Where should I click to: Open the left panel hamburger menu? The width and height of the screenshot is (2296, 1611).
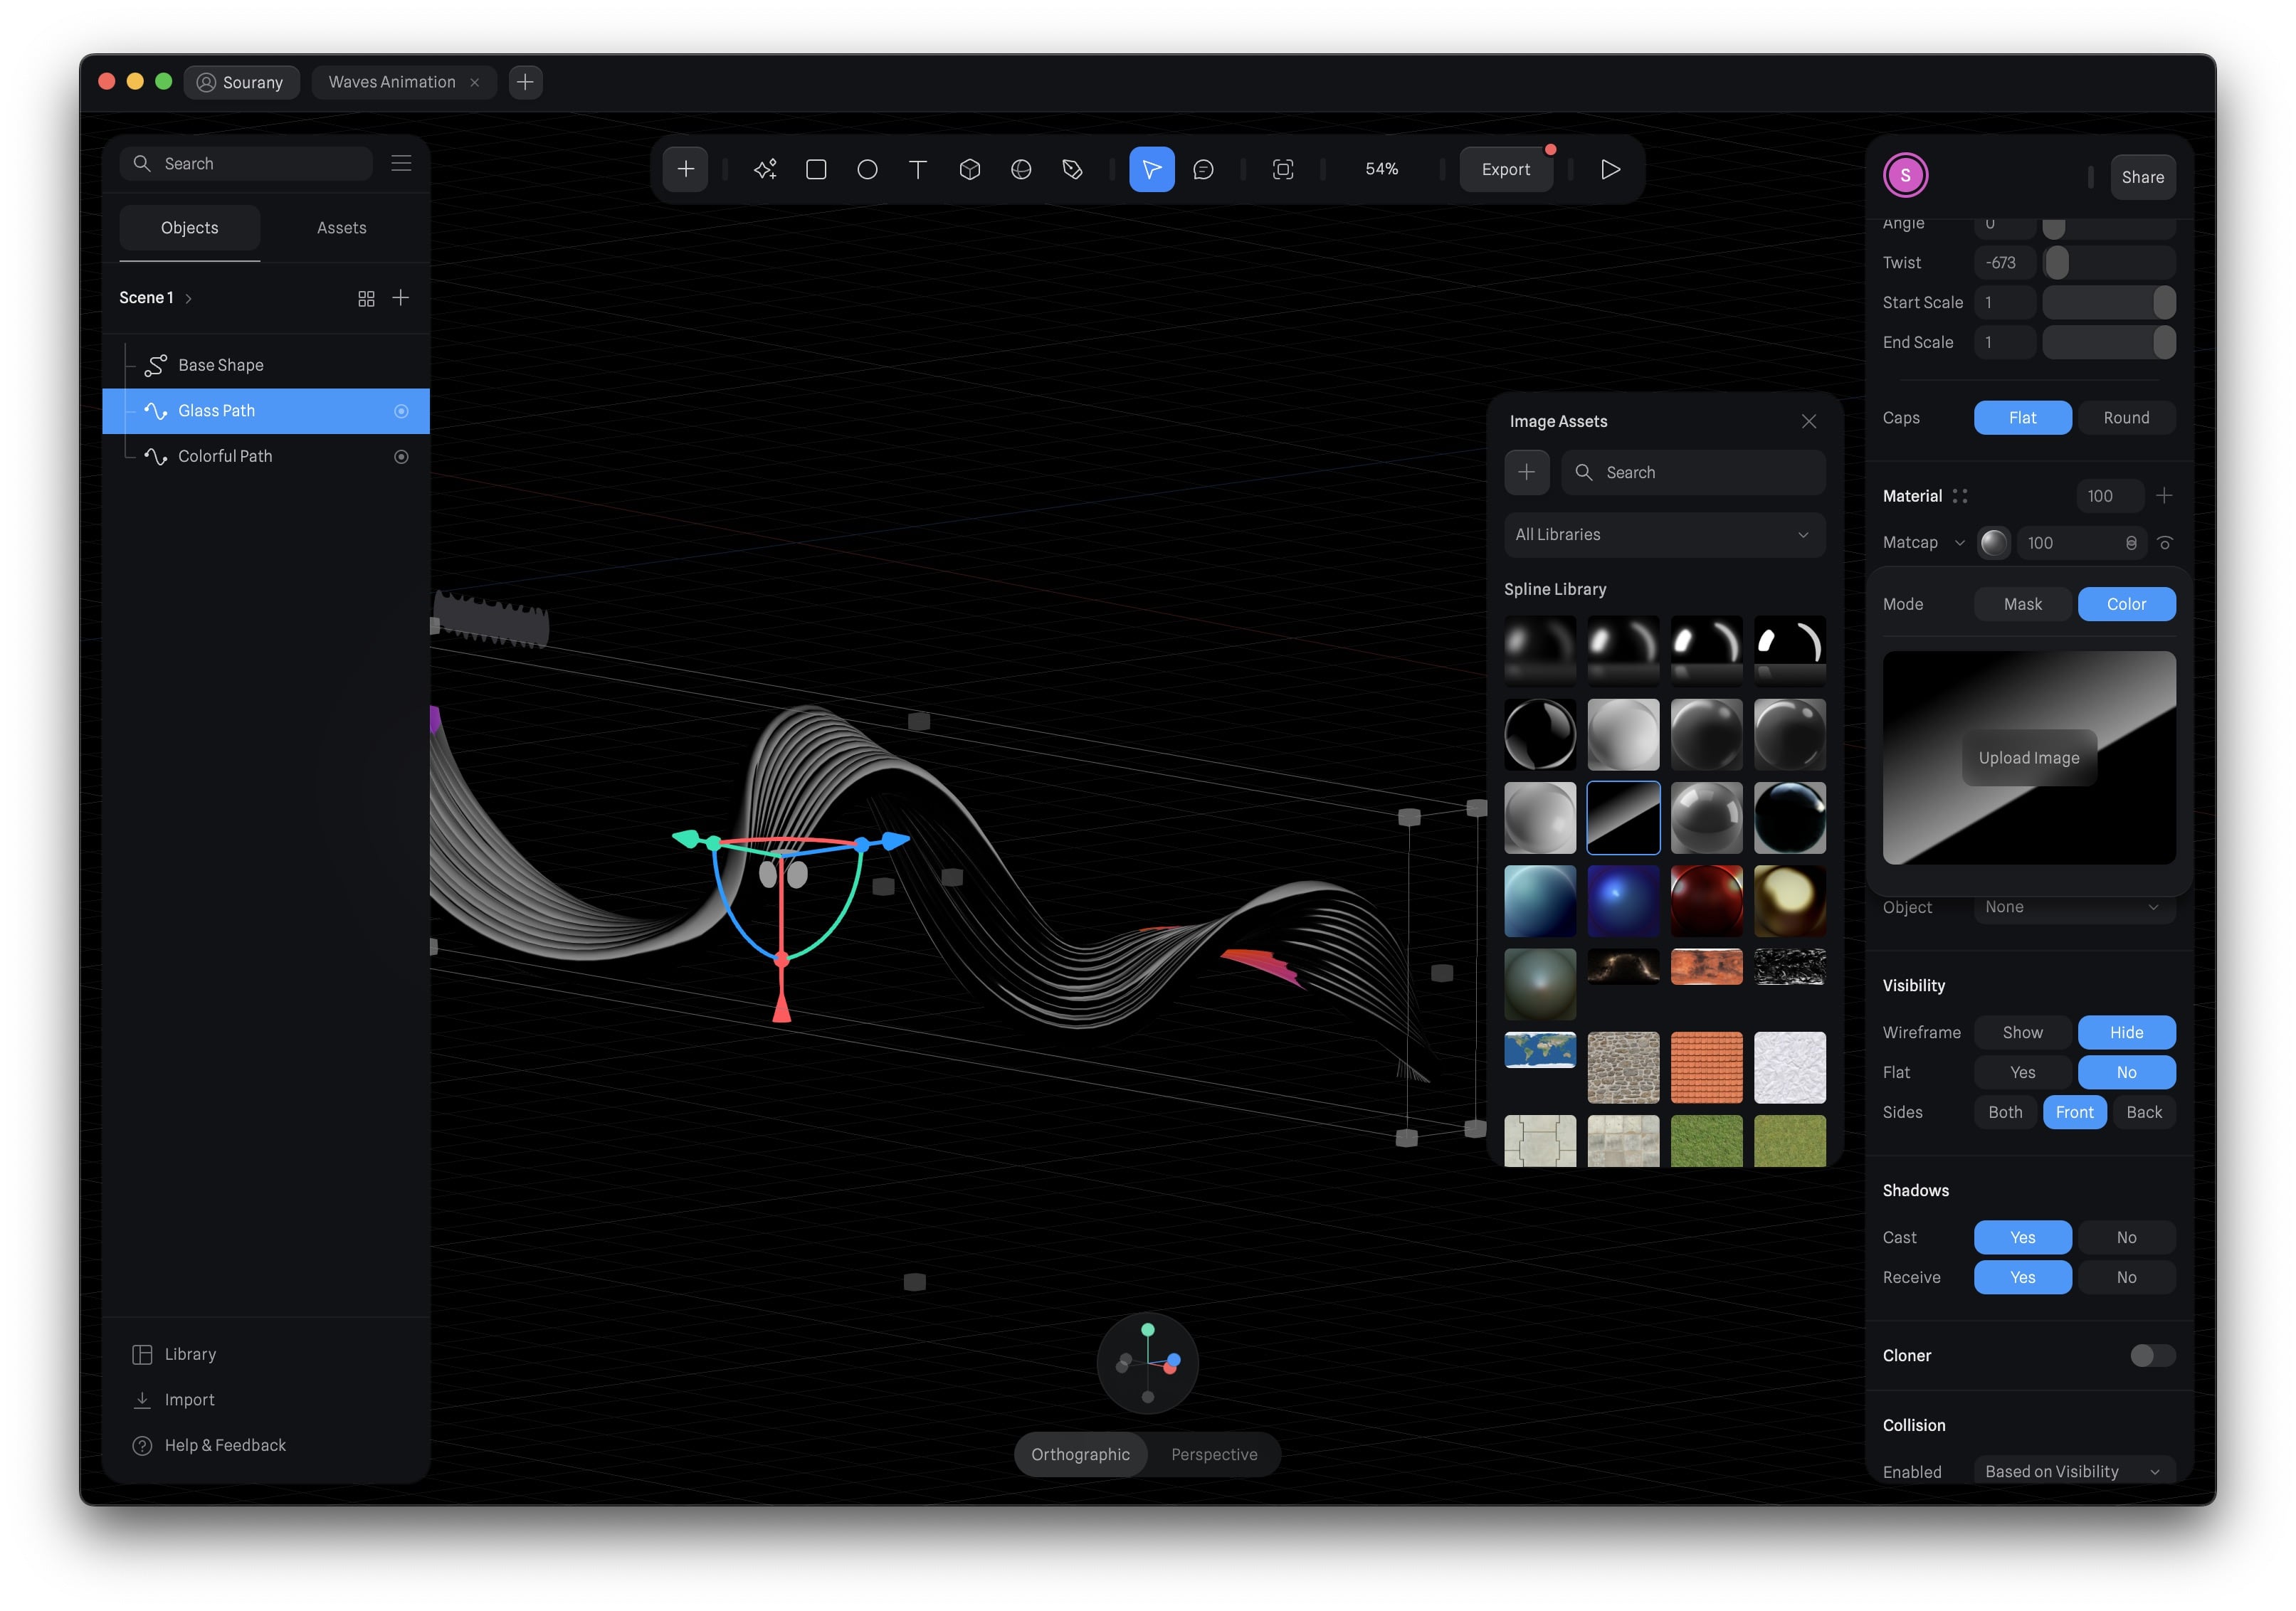[x=401, y=163]
